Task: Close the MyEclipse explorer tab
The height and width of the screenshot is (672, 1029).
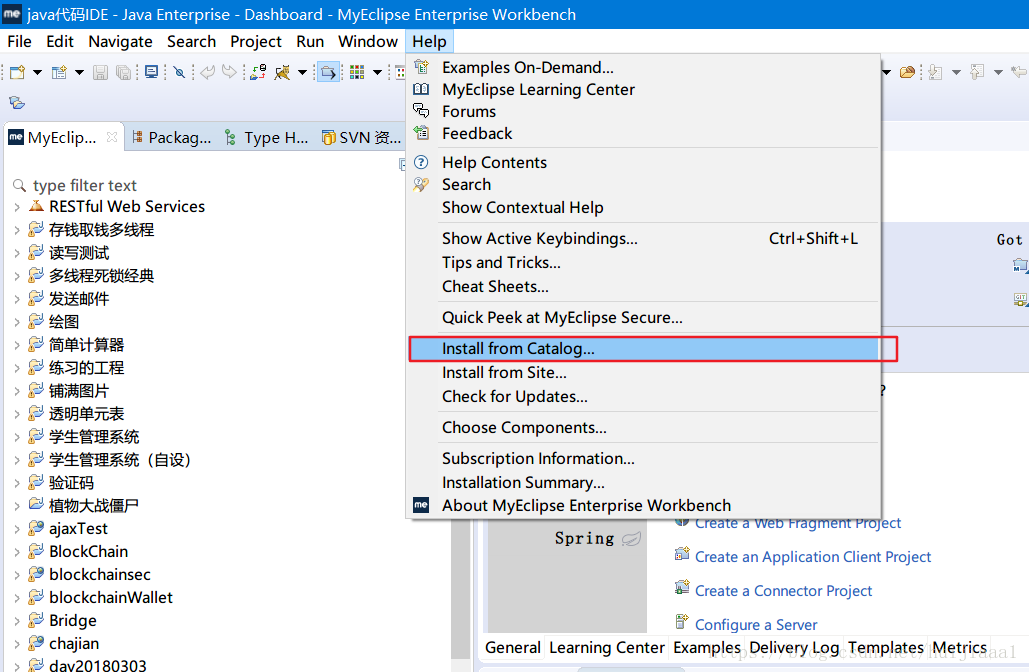Action: pyautogui.click(x=112, y=136)
